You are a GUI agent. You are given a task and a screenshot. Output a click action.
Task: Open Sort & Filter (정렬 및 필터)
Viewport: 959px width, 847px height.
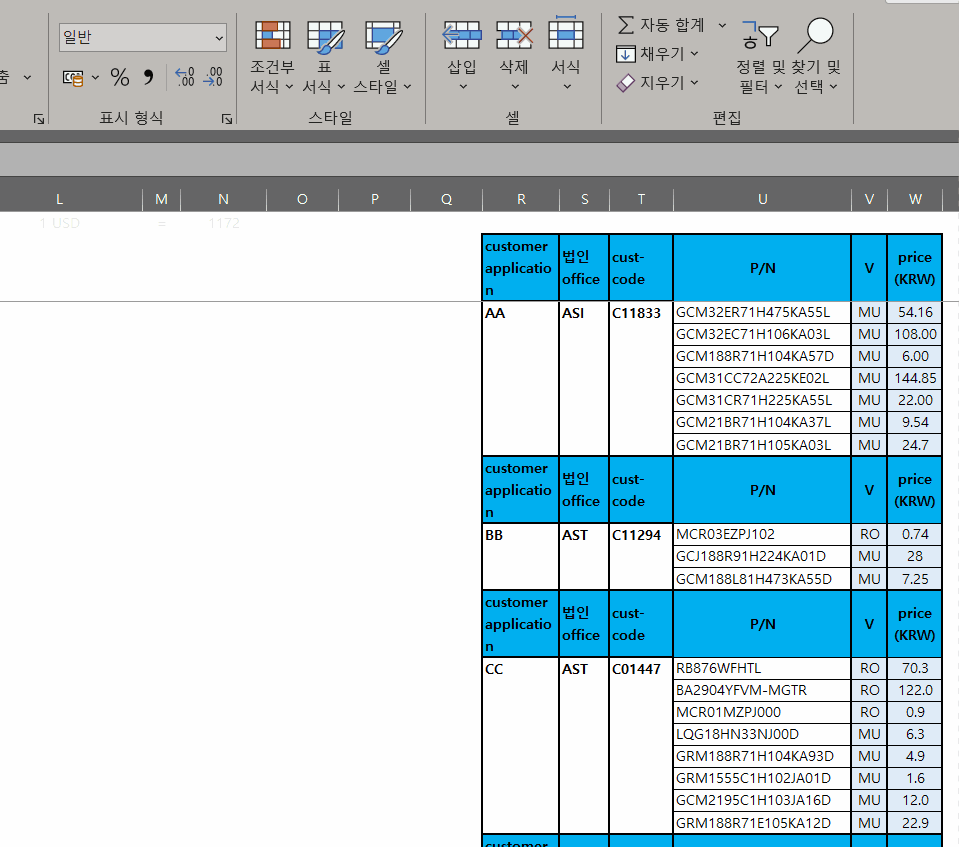click(x=760, y=56)
